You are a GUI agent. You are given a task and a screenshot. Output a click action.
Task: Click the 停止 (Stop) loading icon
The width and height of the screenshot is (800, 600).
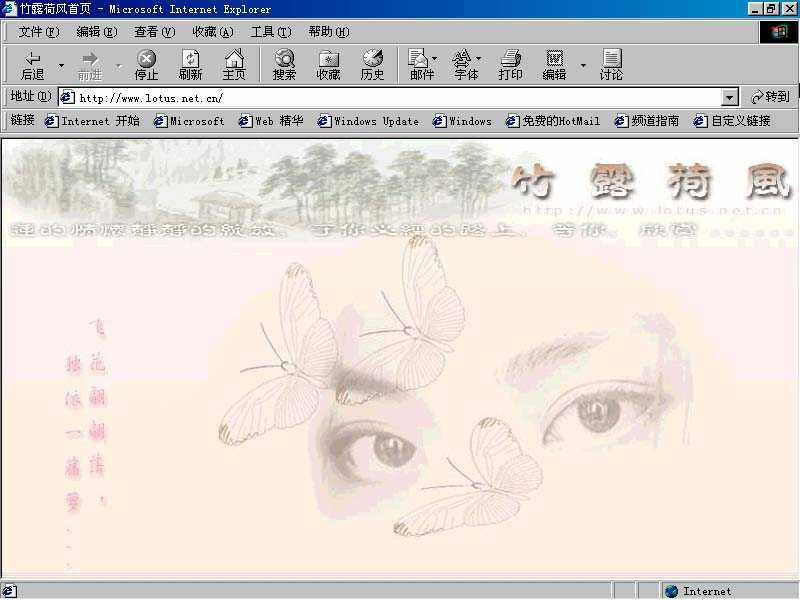tap(146, 63)
